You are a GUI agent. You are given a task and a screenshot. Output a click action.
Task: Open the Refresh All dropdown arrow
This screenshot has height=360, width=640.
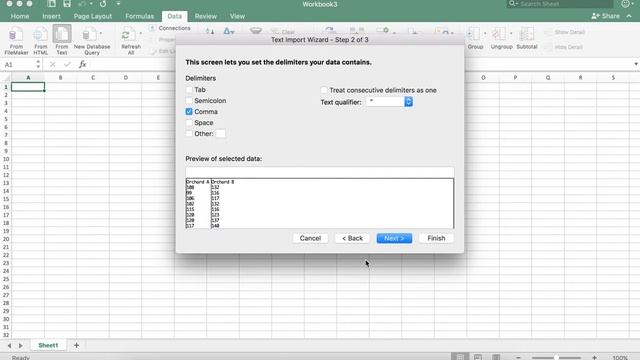[x=141, y=33]
